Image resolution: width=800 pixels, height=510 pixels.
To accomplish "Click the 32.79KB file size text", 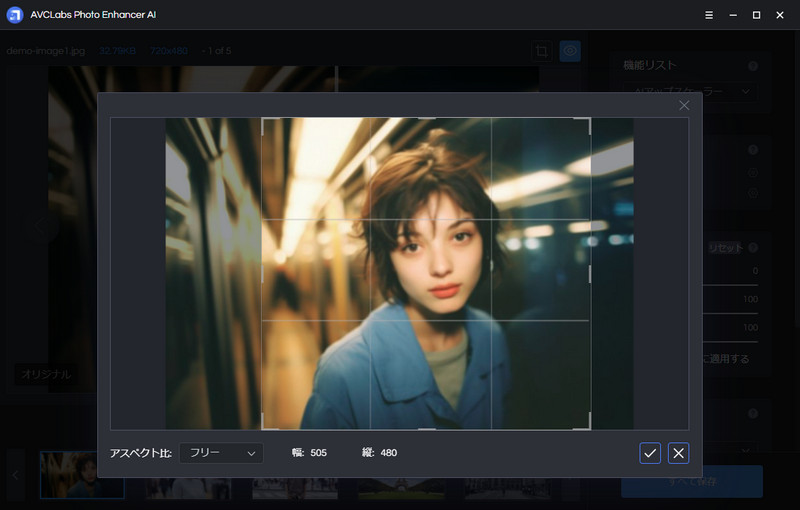I will coord(117,51).
